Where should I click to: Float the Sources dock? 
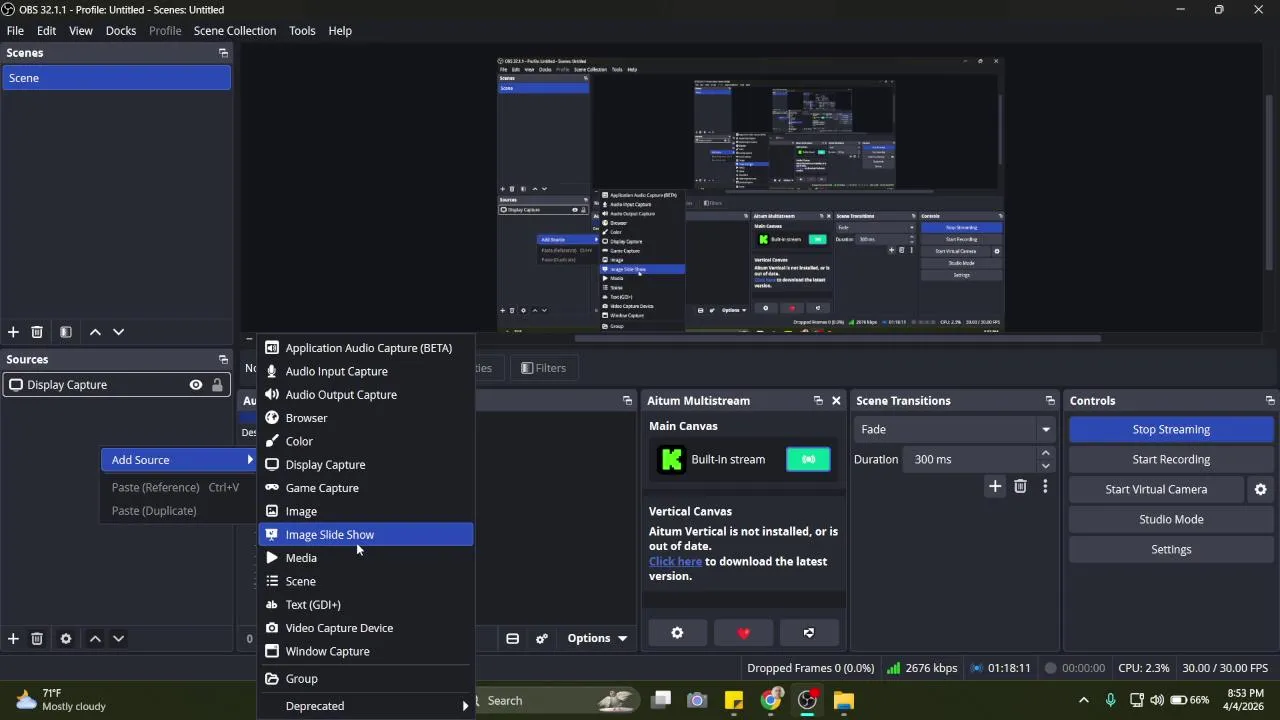pyautogui.click(x=223, y=360)
